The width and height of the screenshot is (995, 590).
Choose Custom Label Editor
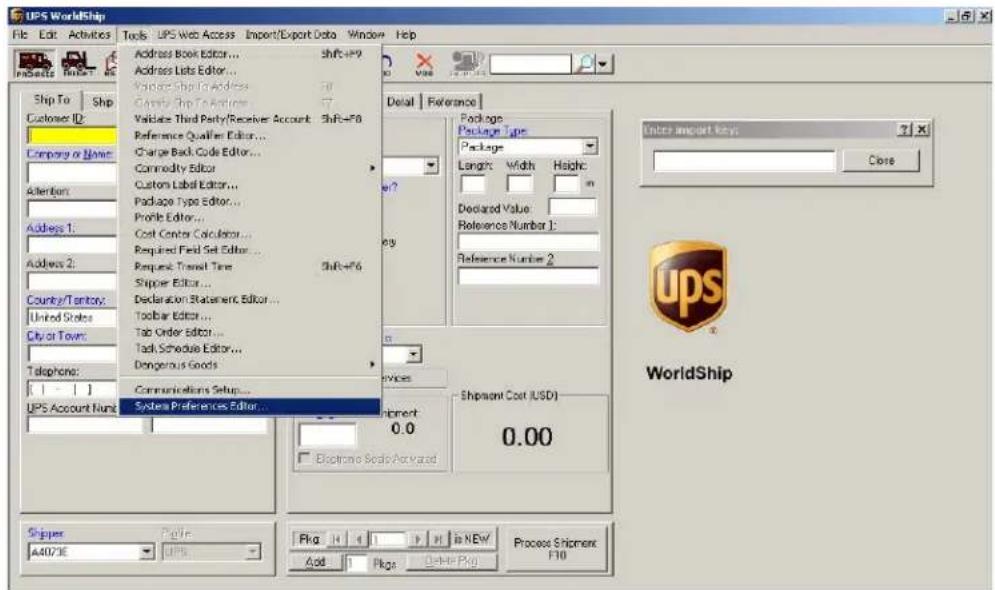point(250,185)
